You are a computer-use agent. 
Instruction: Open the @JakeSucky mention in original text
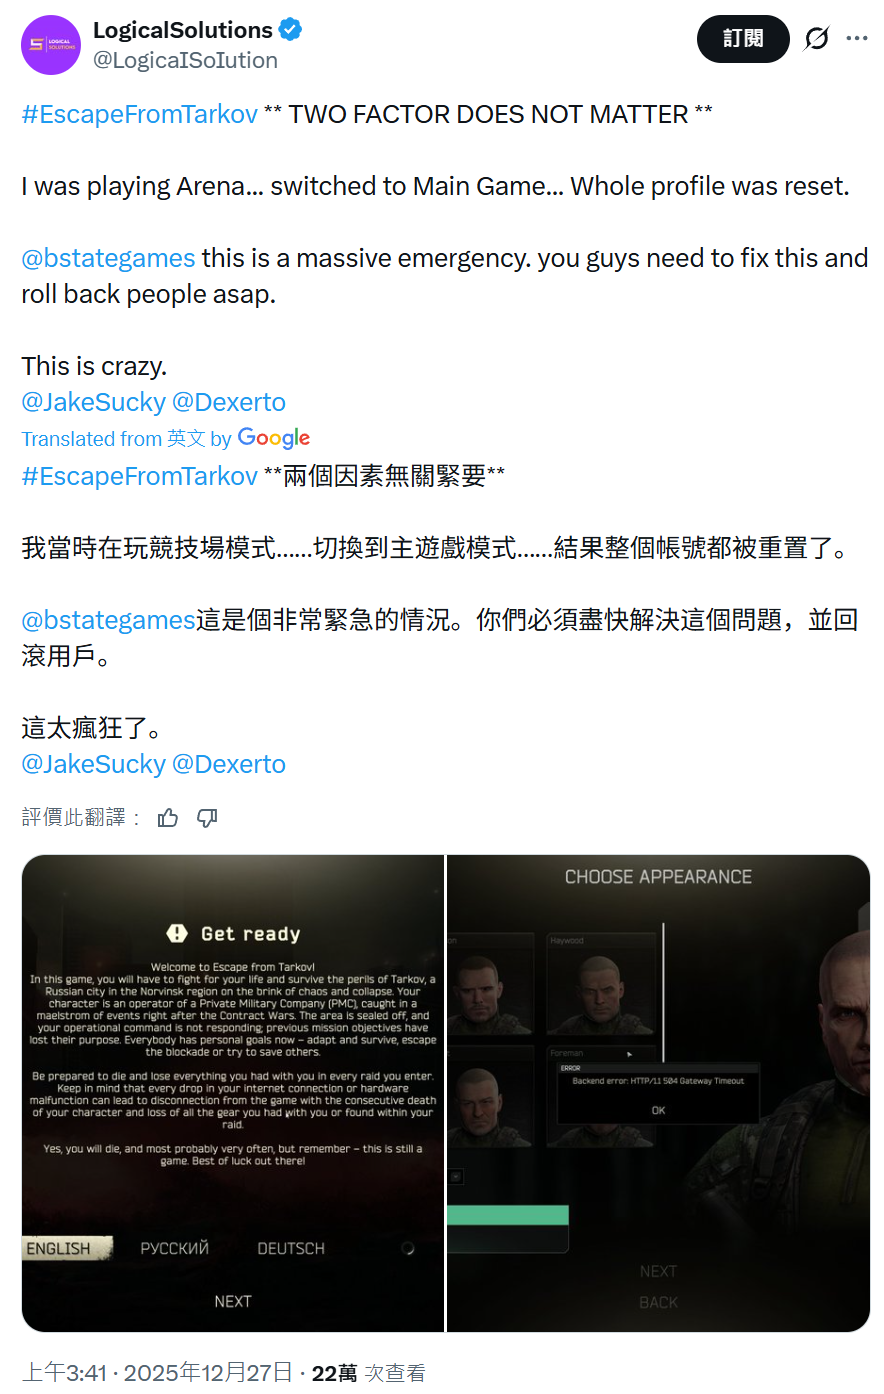pyautogui.click(x=93, y=402)
